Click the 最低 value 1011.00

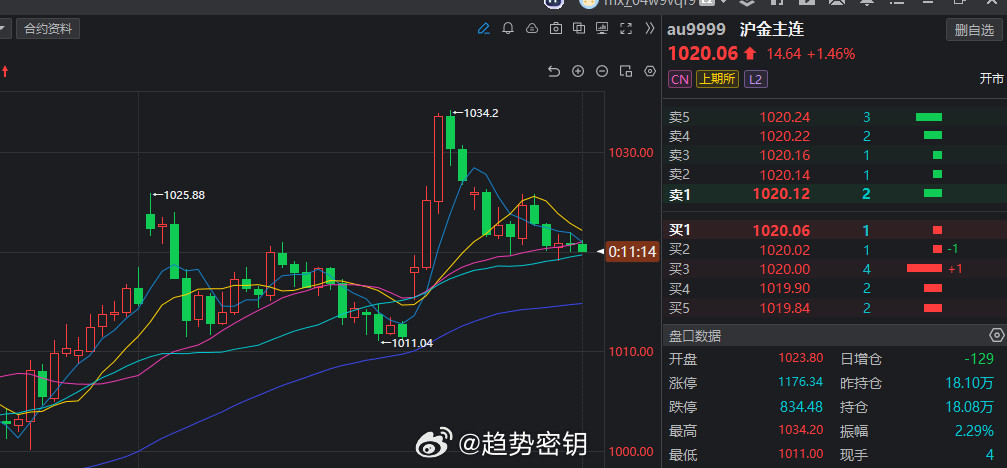(x=801, y=455)
